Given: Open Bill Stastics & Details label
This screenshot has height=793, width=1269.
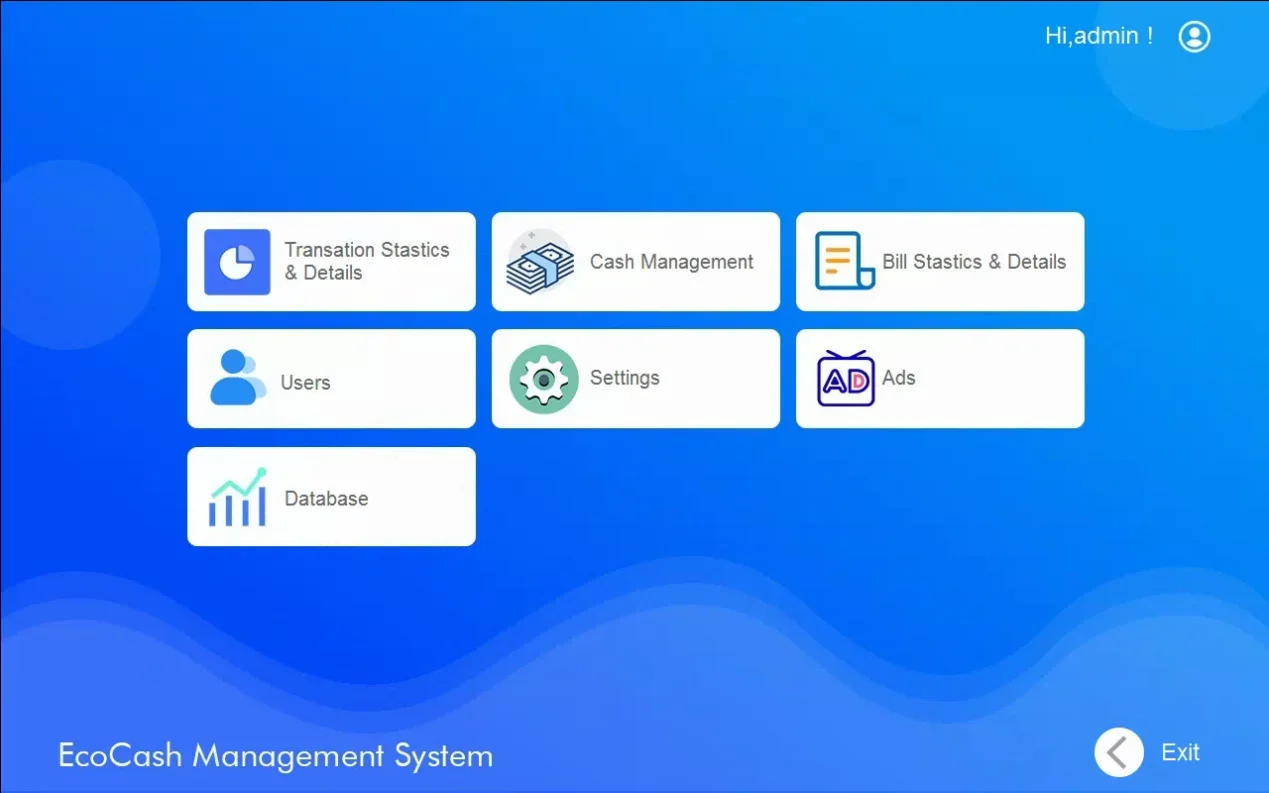Looking at the screenshot, I should (x=974, y=262).
